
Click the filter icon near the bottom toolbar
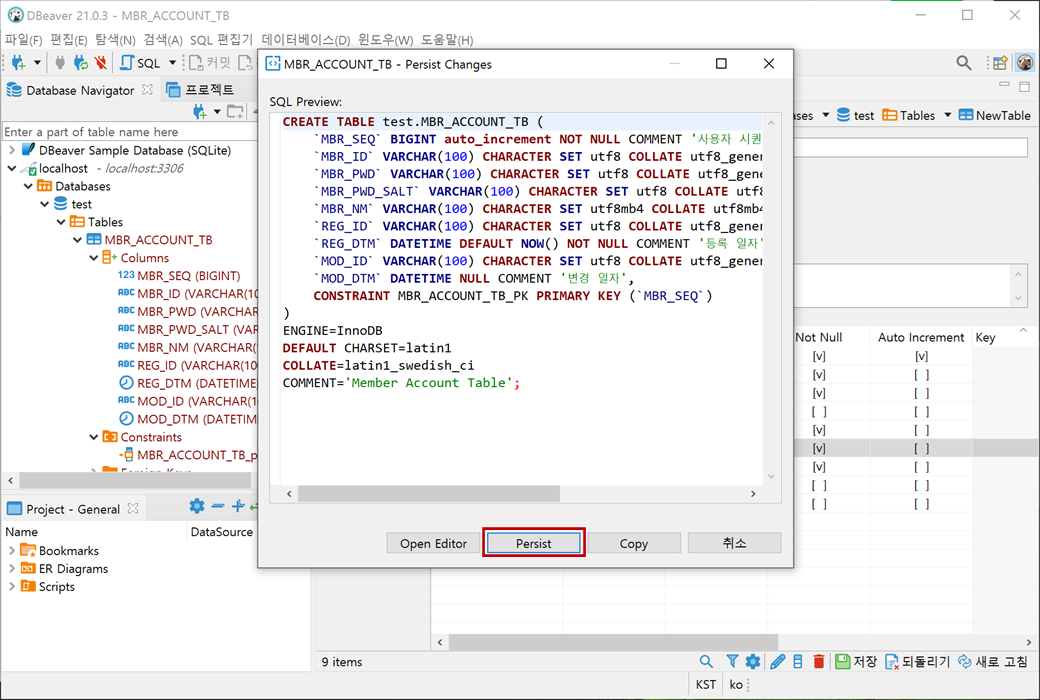tap(730, 661)
